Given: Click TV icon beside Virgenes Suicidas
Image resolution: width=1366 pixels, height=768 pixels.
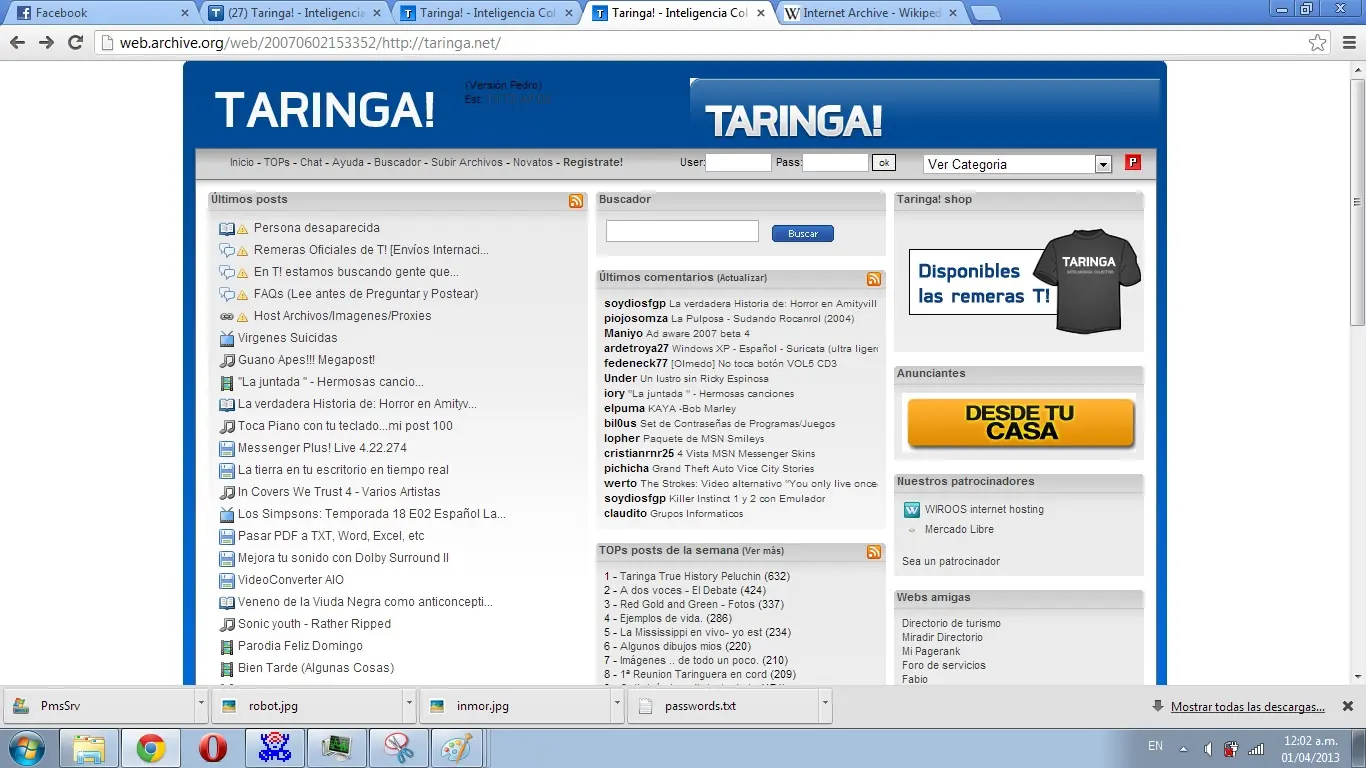Looking at the screenshot, I should pyautogui.click(x=227, y=338).
